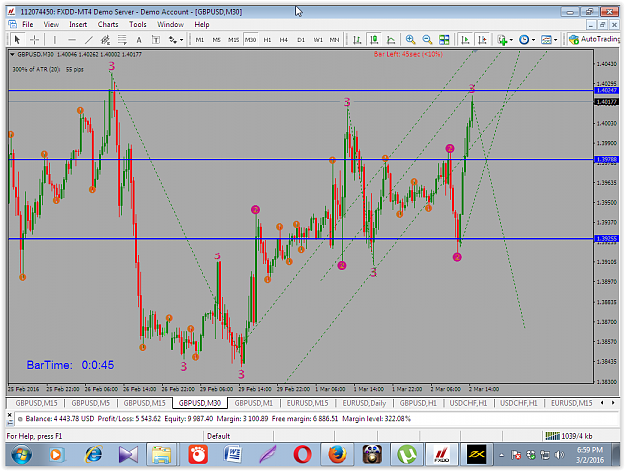Draw a vertical line tool

(55, 39)
